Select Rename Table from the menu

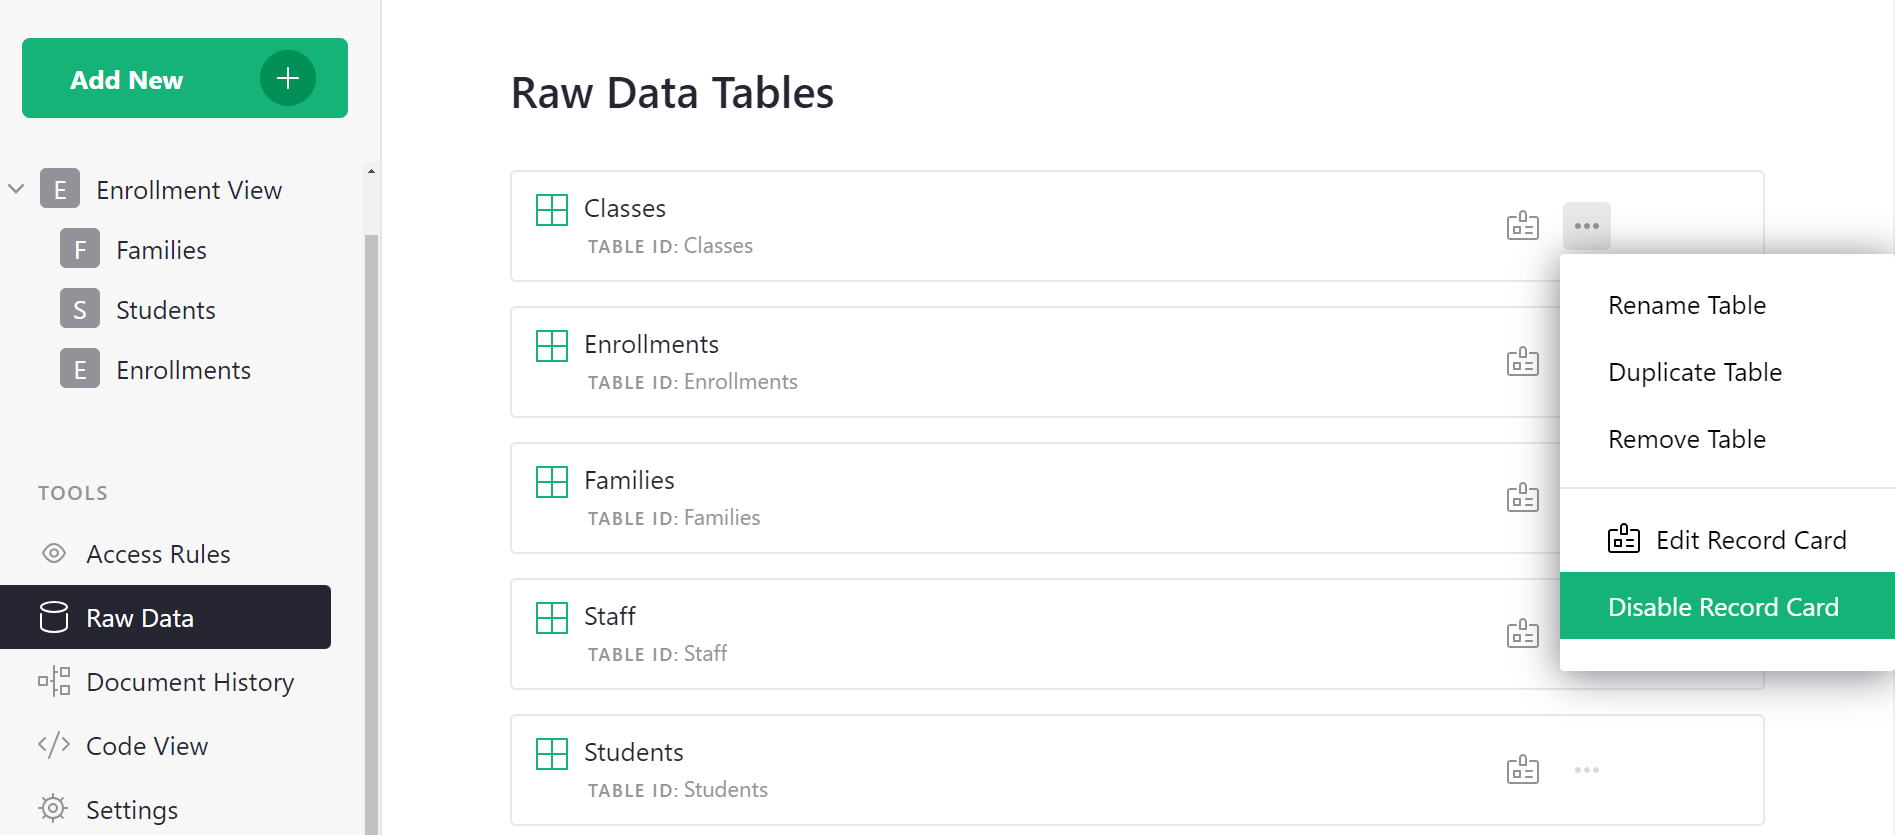click(x=1686, y=305)
